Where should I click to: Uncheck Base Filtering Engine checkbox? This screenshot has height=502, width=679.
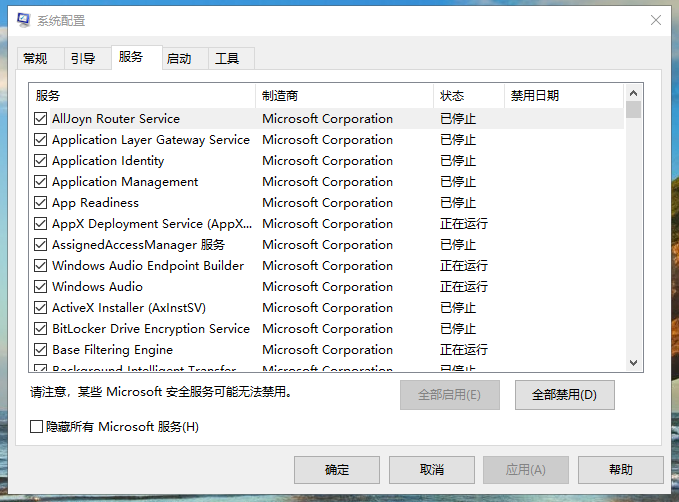41,350
